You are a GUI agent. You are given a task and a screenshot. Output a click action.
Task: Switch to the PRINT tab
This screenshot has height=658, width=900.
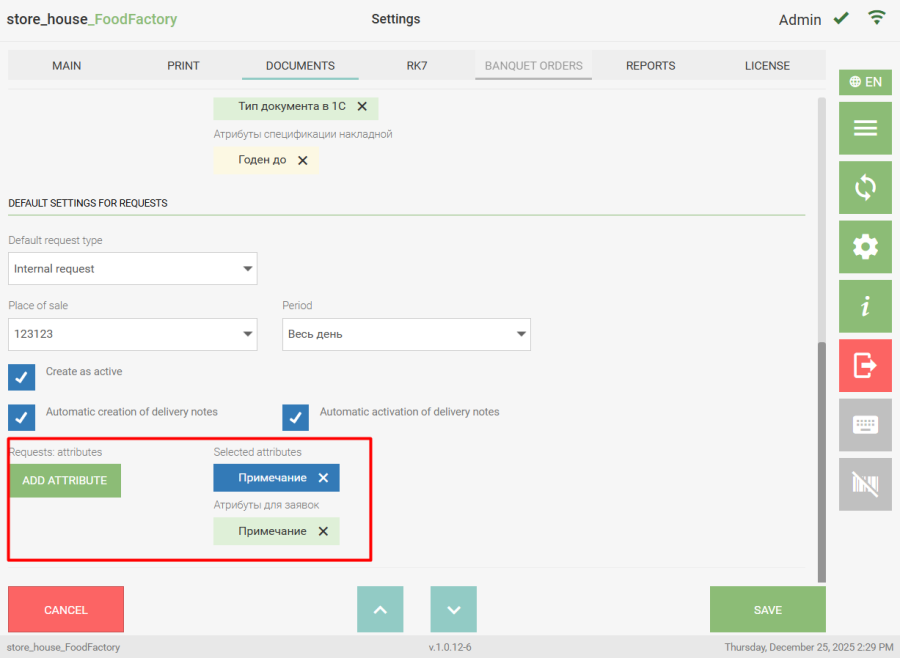[x=183, y=66]
